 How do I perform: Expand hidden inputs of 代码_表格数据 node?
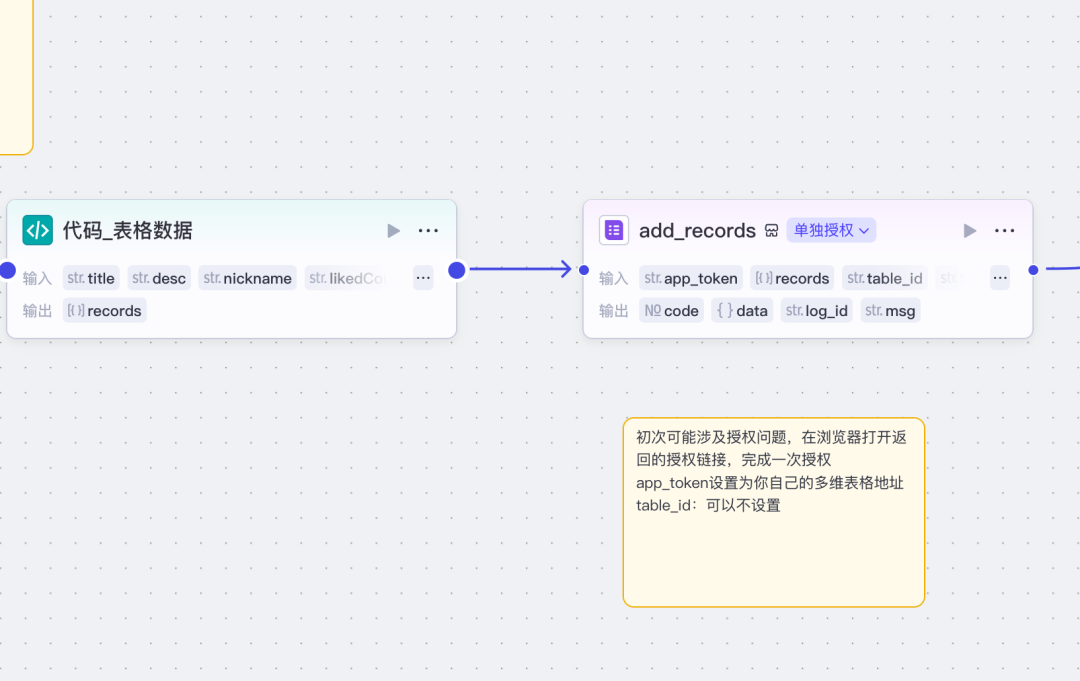[423, 278]
